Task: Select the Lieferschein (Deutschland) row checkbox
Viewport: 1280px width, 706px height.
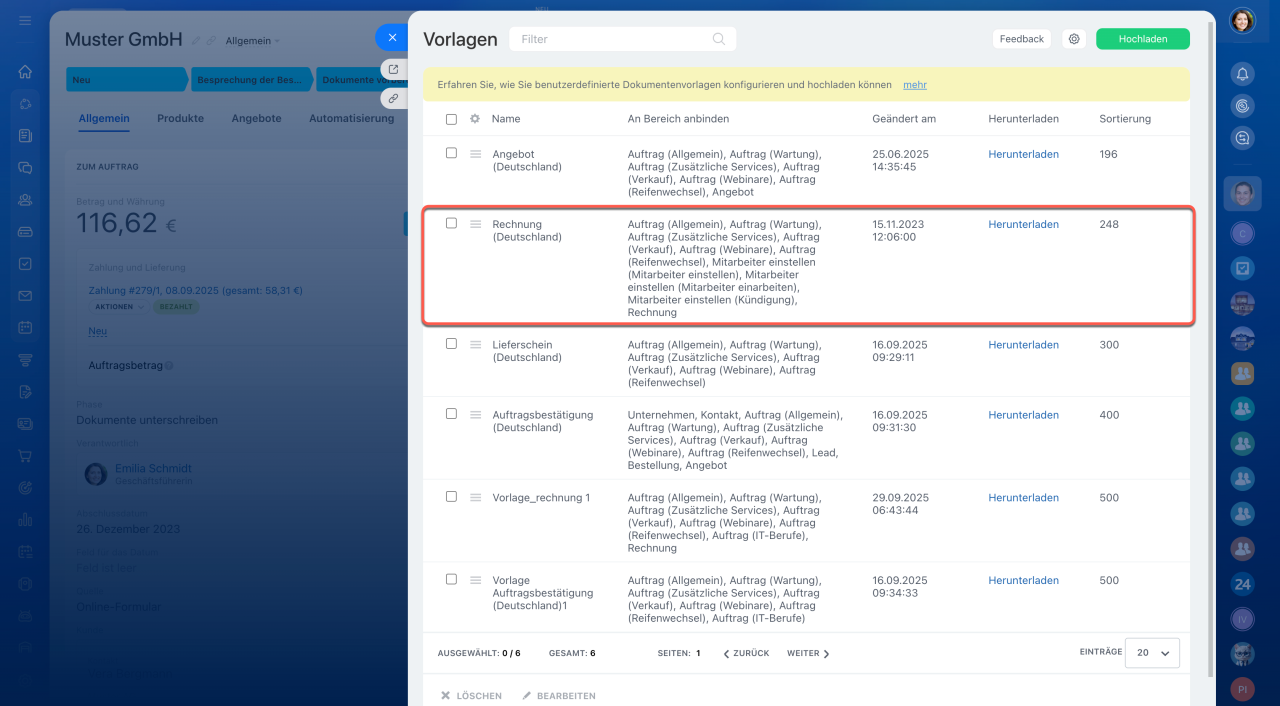Action: pos(451,343)
